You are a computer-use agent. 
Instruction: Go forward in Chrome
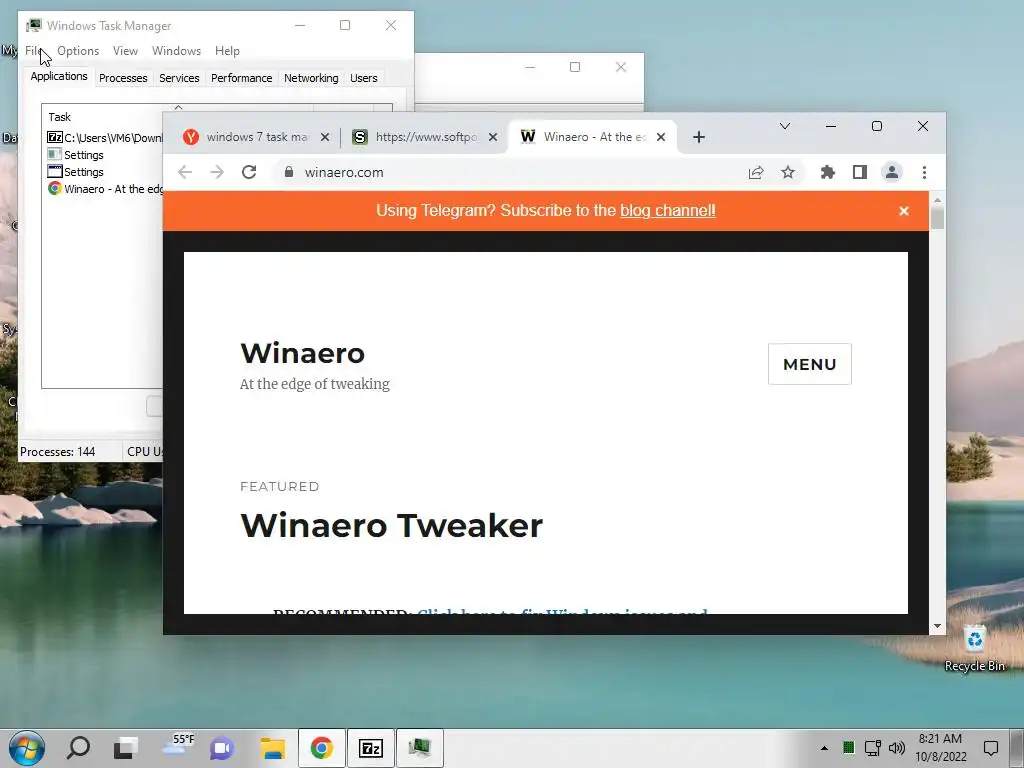pyautogui.click(x=217, y=172)
